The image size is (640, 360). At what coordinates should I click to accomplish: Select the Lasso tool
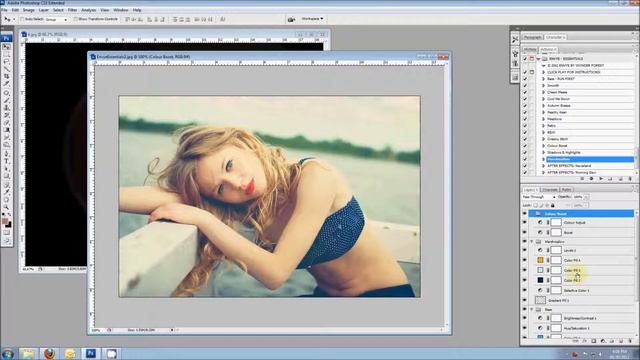pyautogui.click(x=7, y=61)
